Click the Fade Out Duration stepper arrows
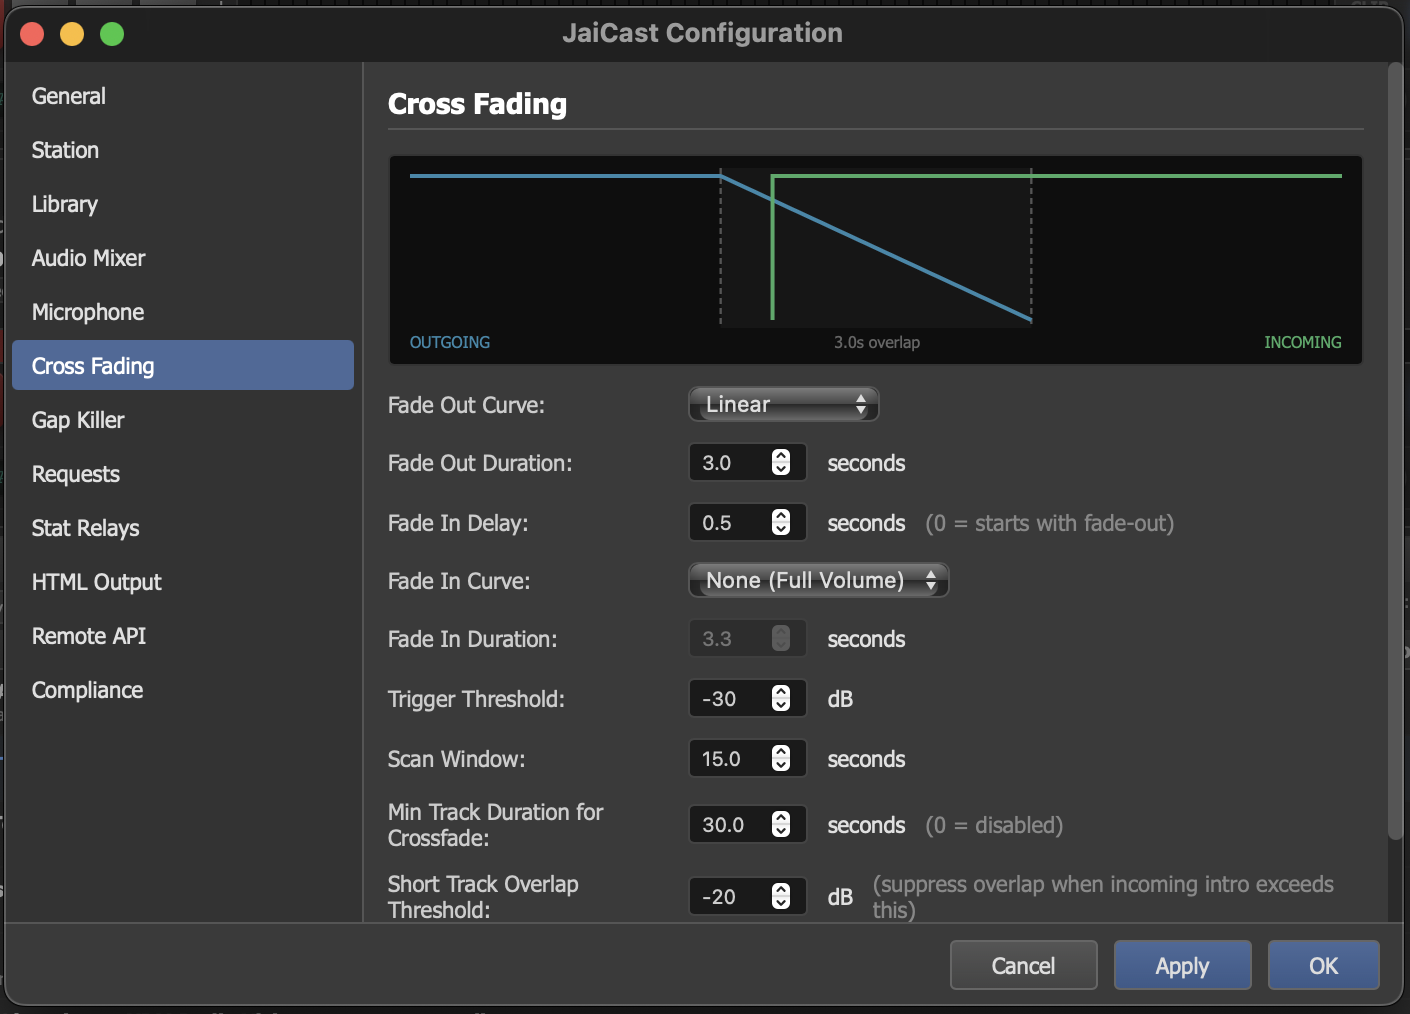1410x1014 pixels. click(781, 462)
